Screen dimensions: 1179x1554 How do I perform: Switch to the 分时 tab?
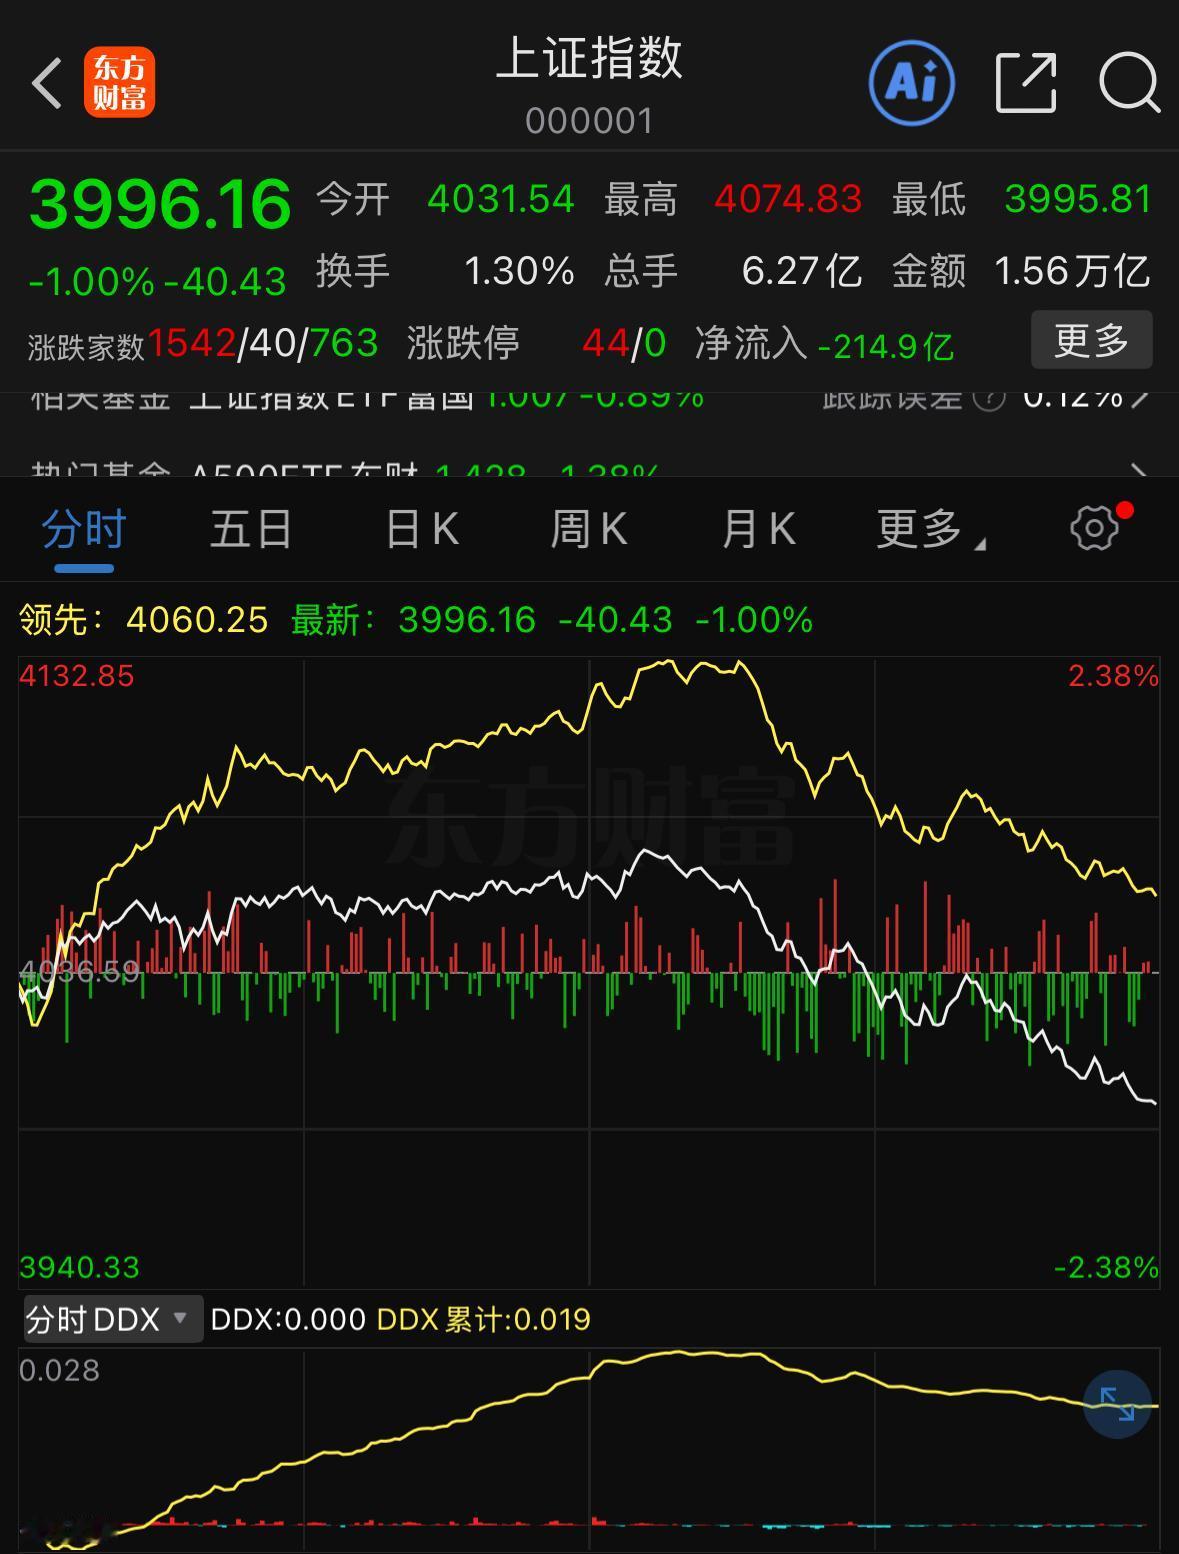point(84,528)
